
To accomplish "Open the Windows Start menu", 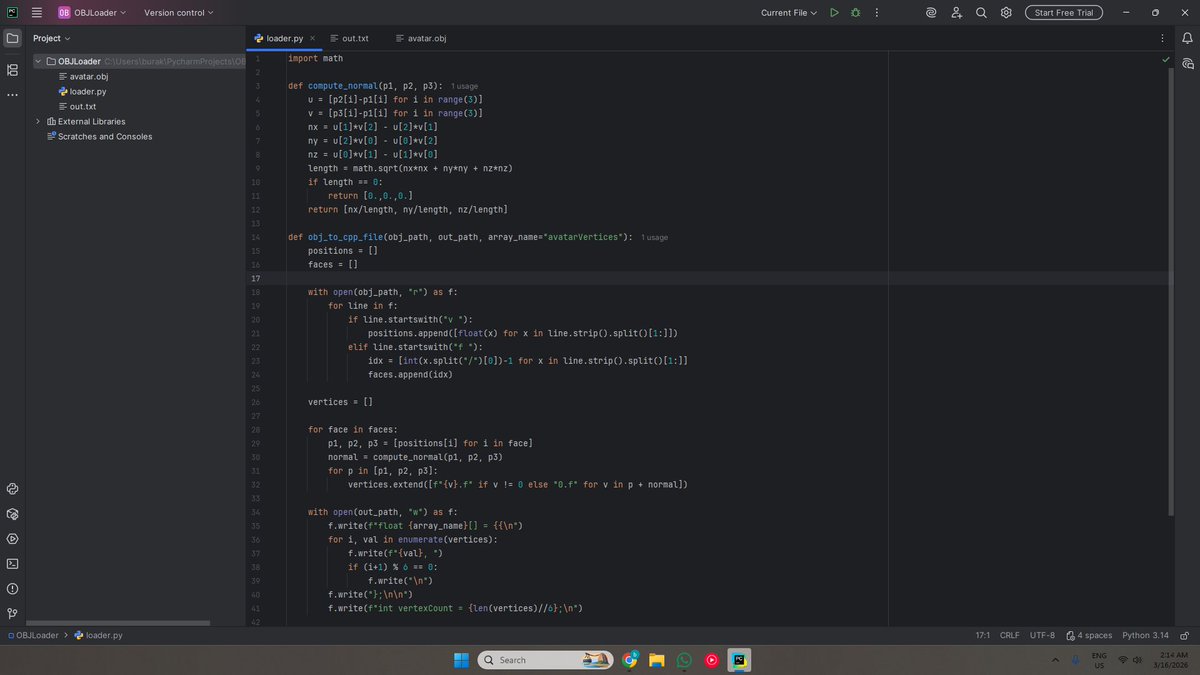I will (461, 660).
